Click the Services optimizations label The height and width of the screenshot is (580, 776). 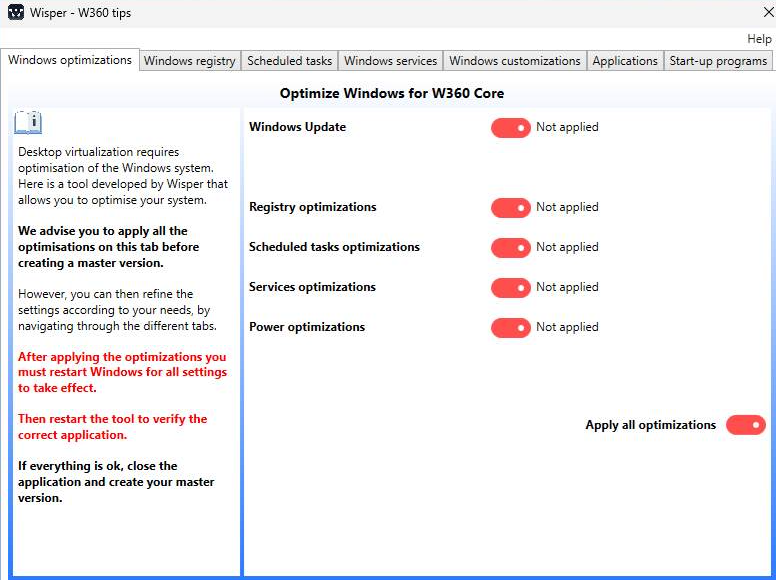[312, 287]
